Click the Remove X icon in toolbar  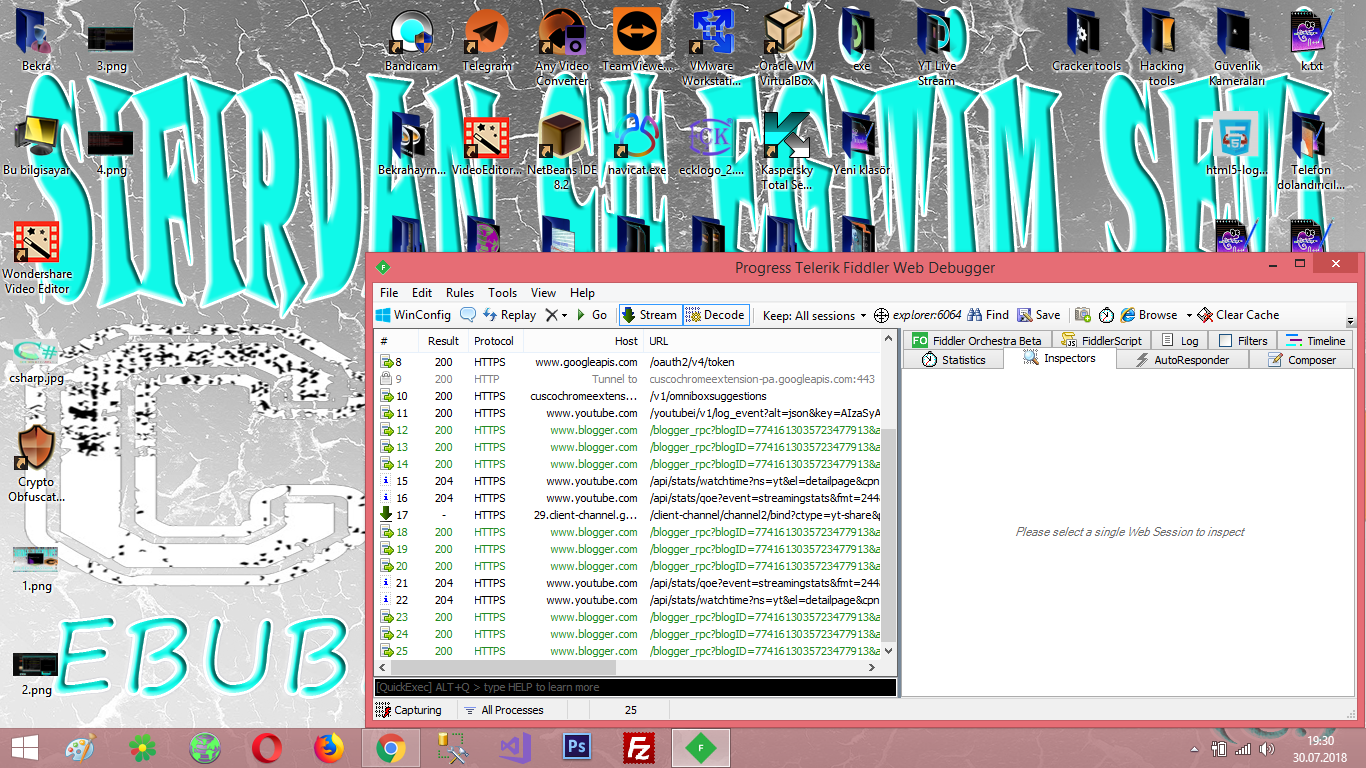pyautogui.click(x=551, y=315)
